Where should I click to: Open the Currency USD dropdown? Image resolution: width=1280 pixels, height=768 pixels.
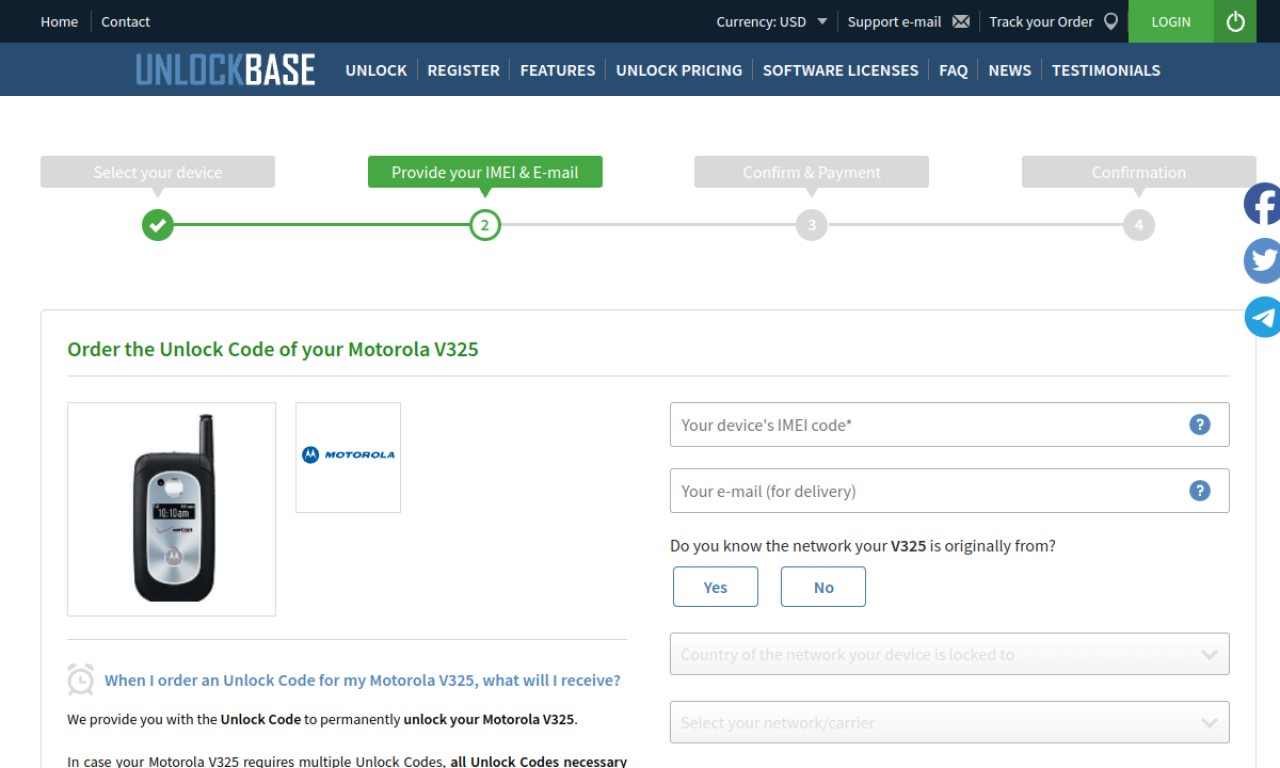pyautogui.click(x=772, y=21)
